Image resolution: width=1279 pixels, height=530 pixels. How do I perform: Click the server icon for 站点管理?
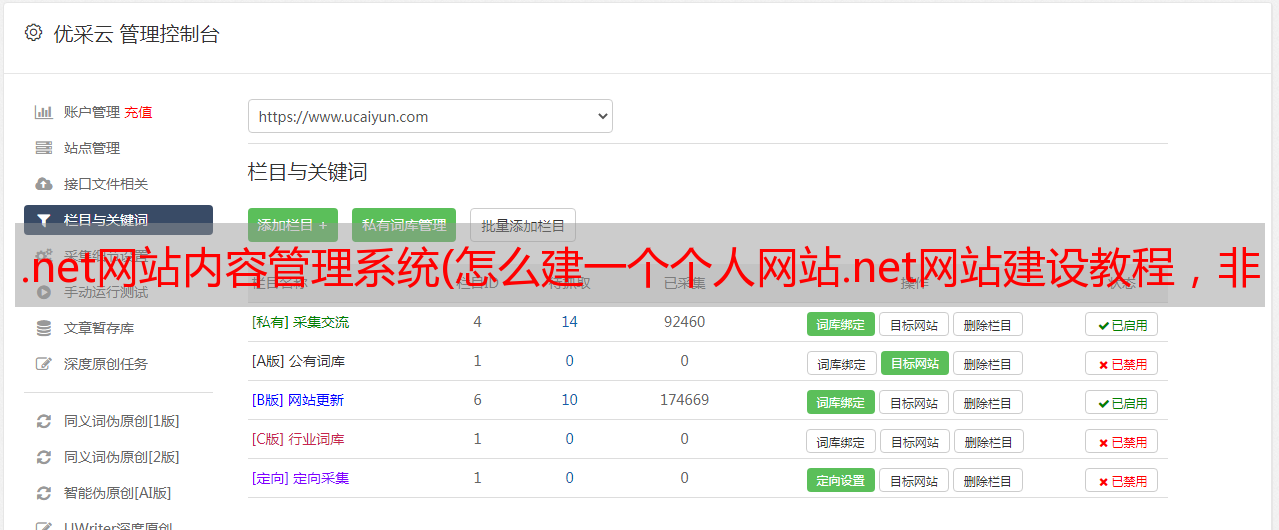click(43, 148)
